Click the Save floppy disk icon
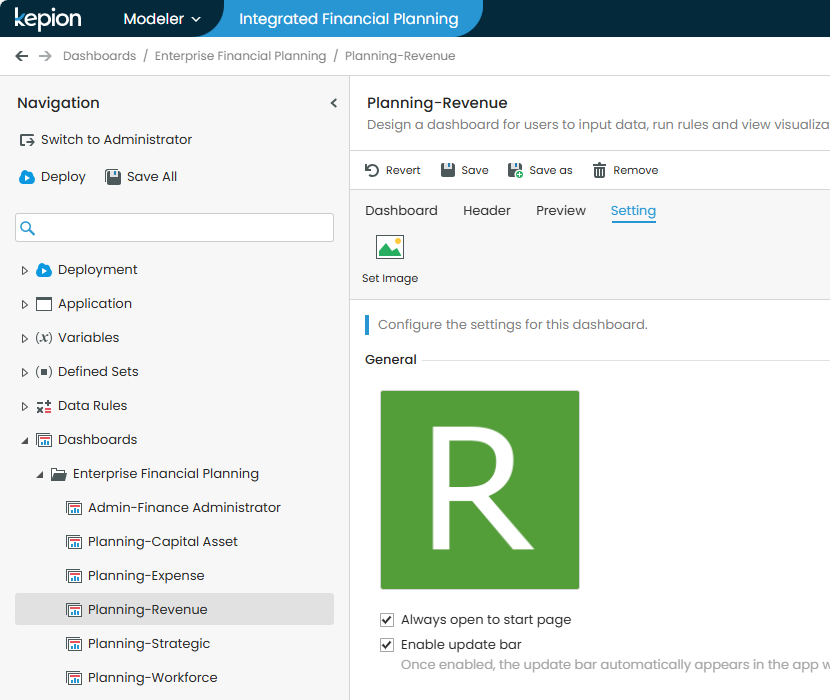 448,170
